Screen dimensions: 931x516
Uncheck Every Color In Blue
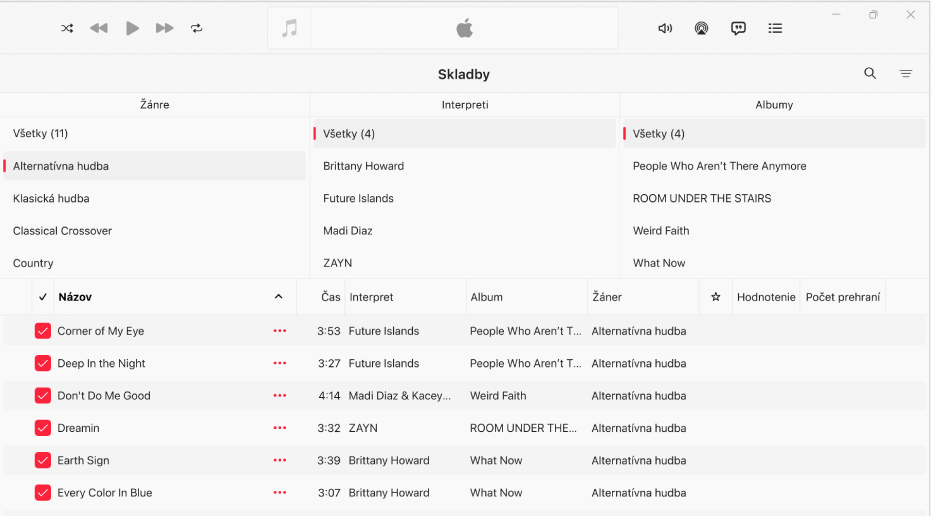(43, 492)
